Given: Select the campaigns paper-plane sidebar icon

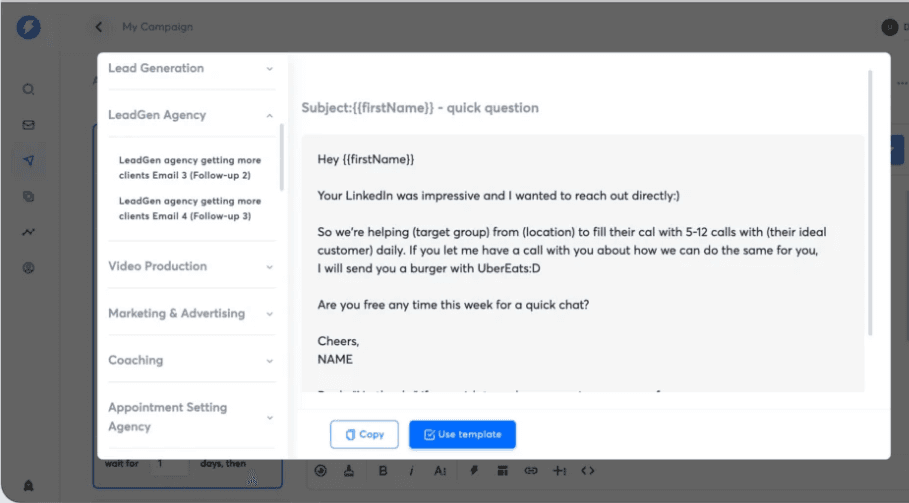Looking at the screenshot, I should coord(28,160).
